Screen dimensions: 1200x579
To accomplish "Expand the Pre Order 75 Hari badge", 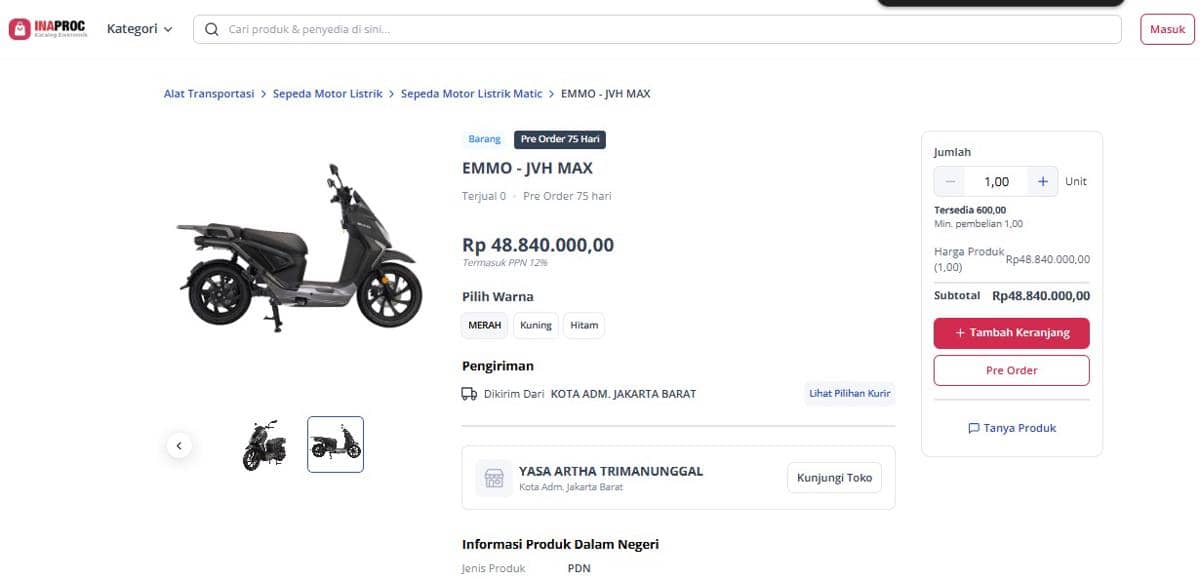I will coord(560,139).
